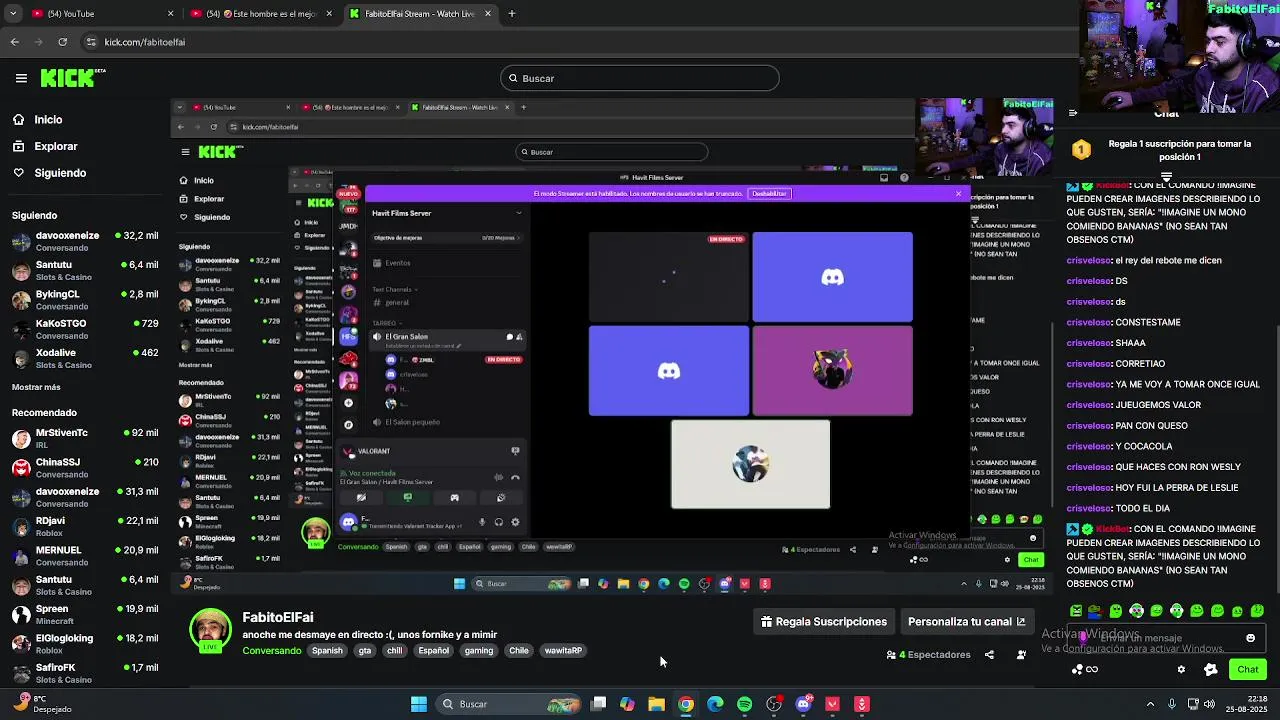Expand Havit Films Server dropdown in Discord
The image size is (1280, 720).
point(518,213)
